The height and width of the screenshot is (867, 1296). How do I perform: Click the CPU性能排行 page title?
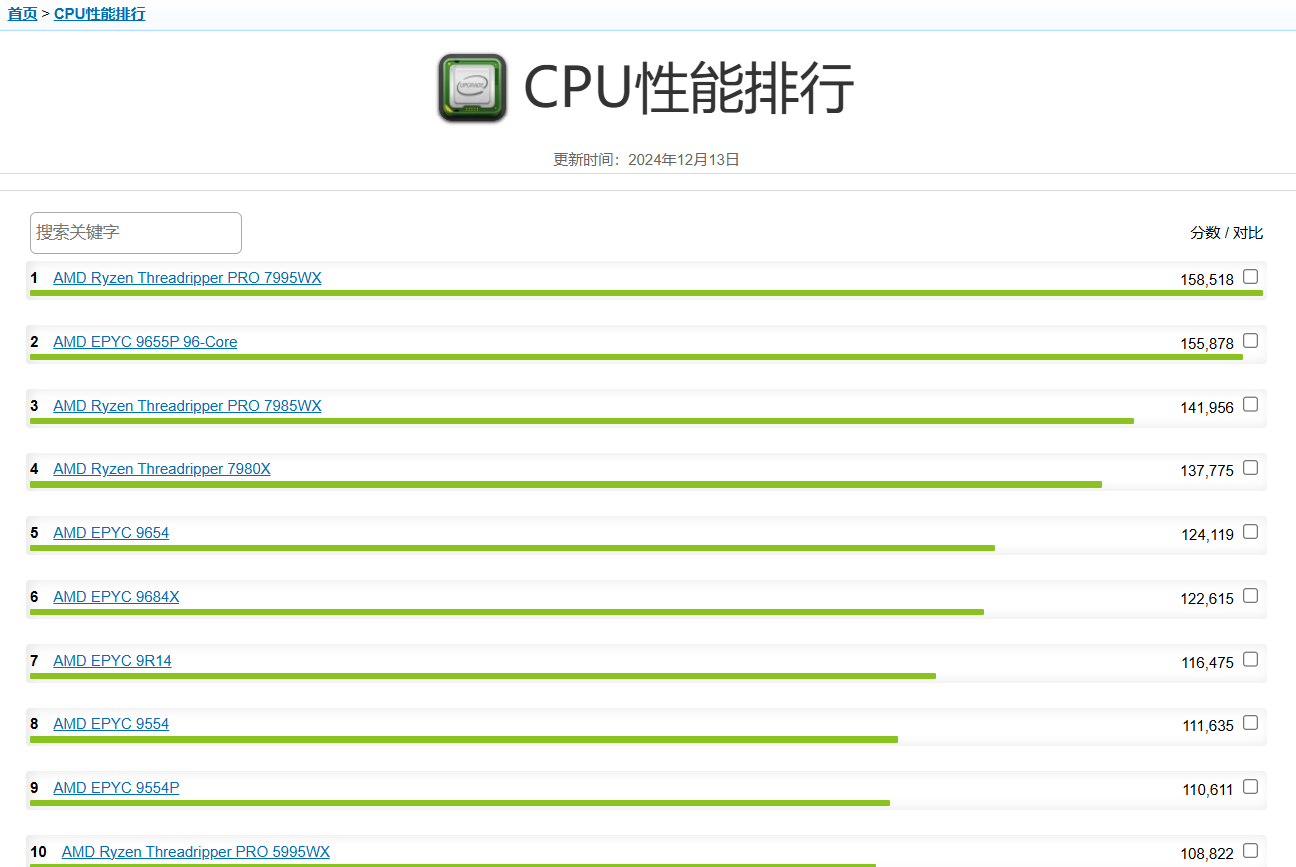pos(689,88)
